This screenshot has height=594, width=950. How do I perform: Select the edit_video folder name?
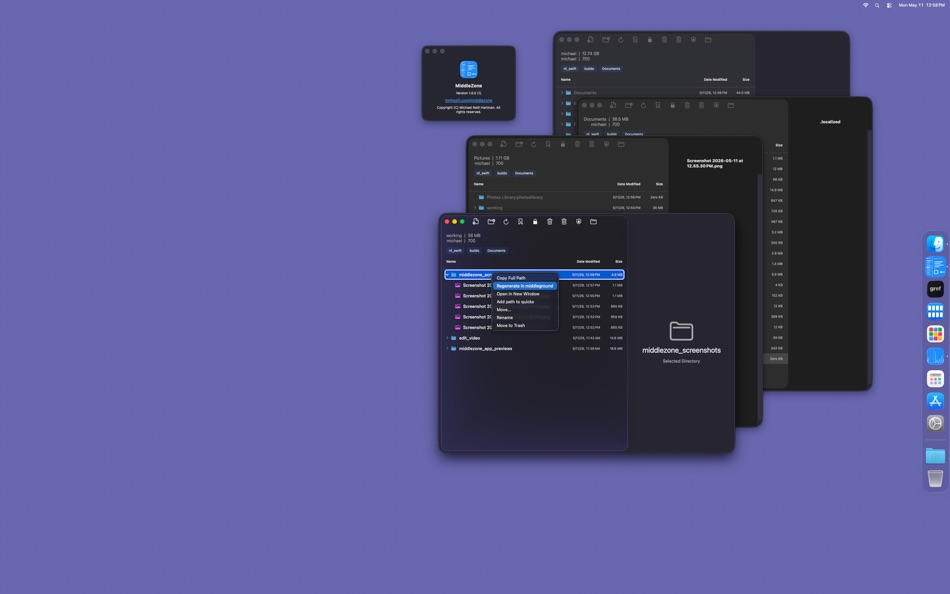point(469,338)
